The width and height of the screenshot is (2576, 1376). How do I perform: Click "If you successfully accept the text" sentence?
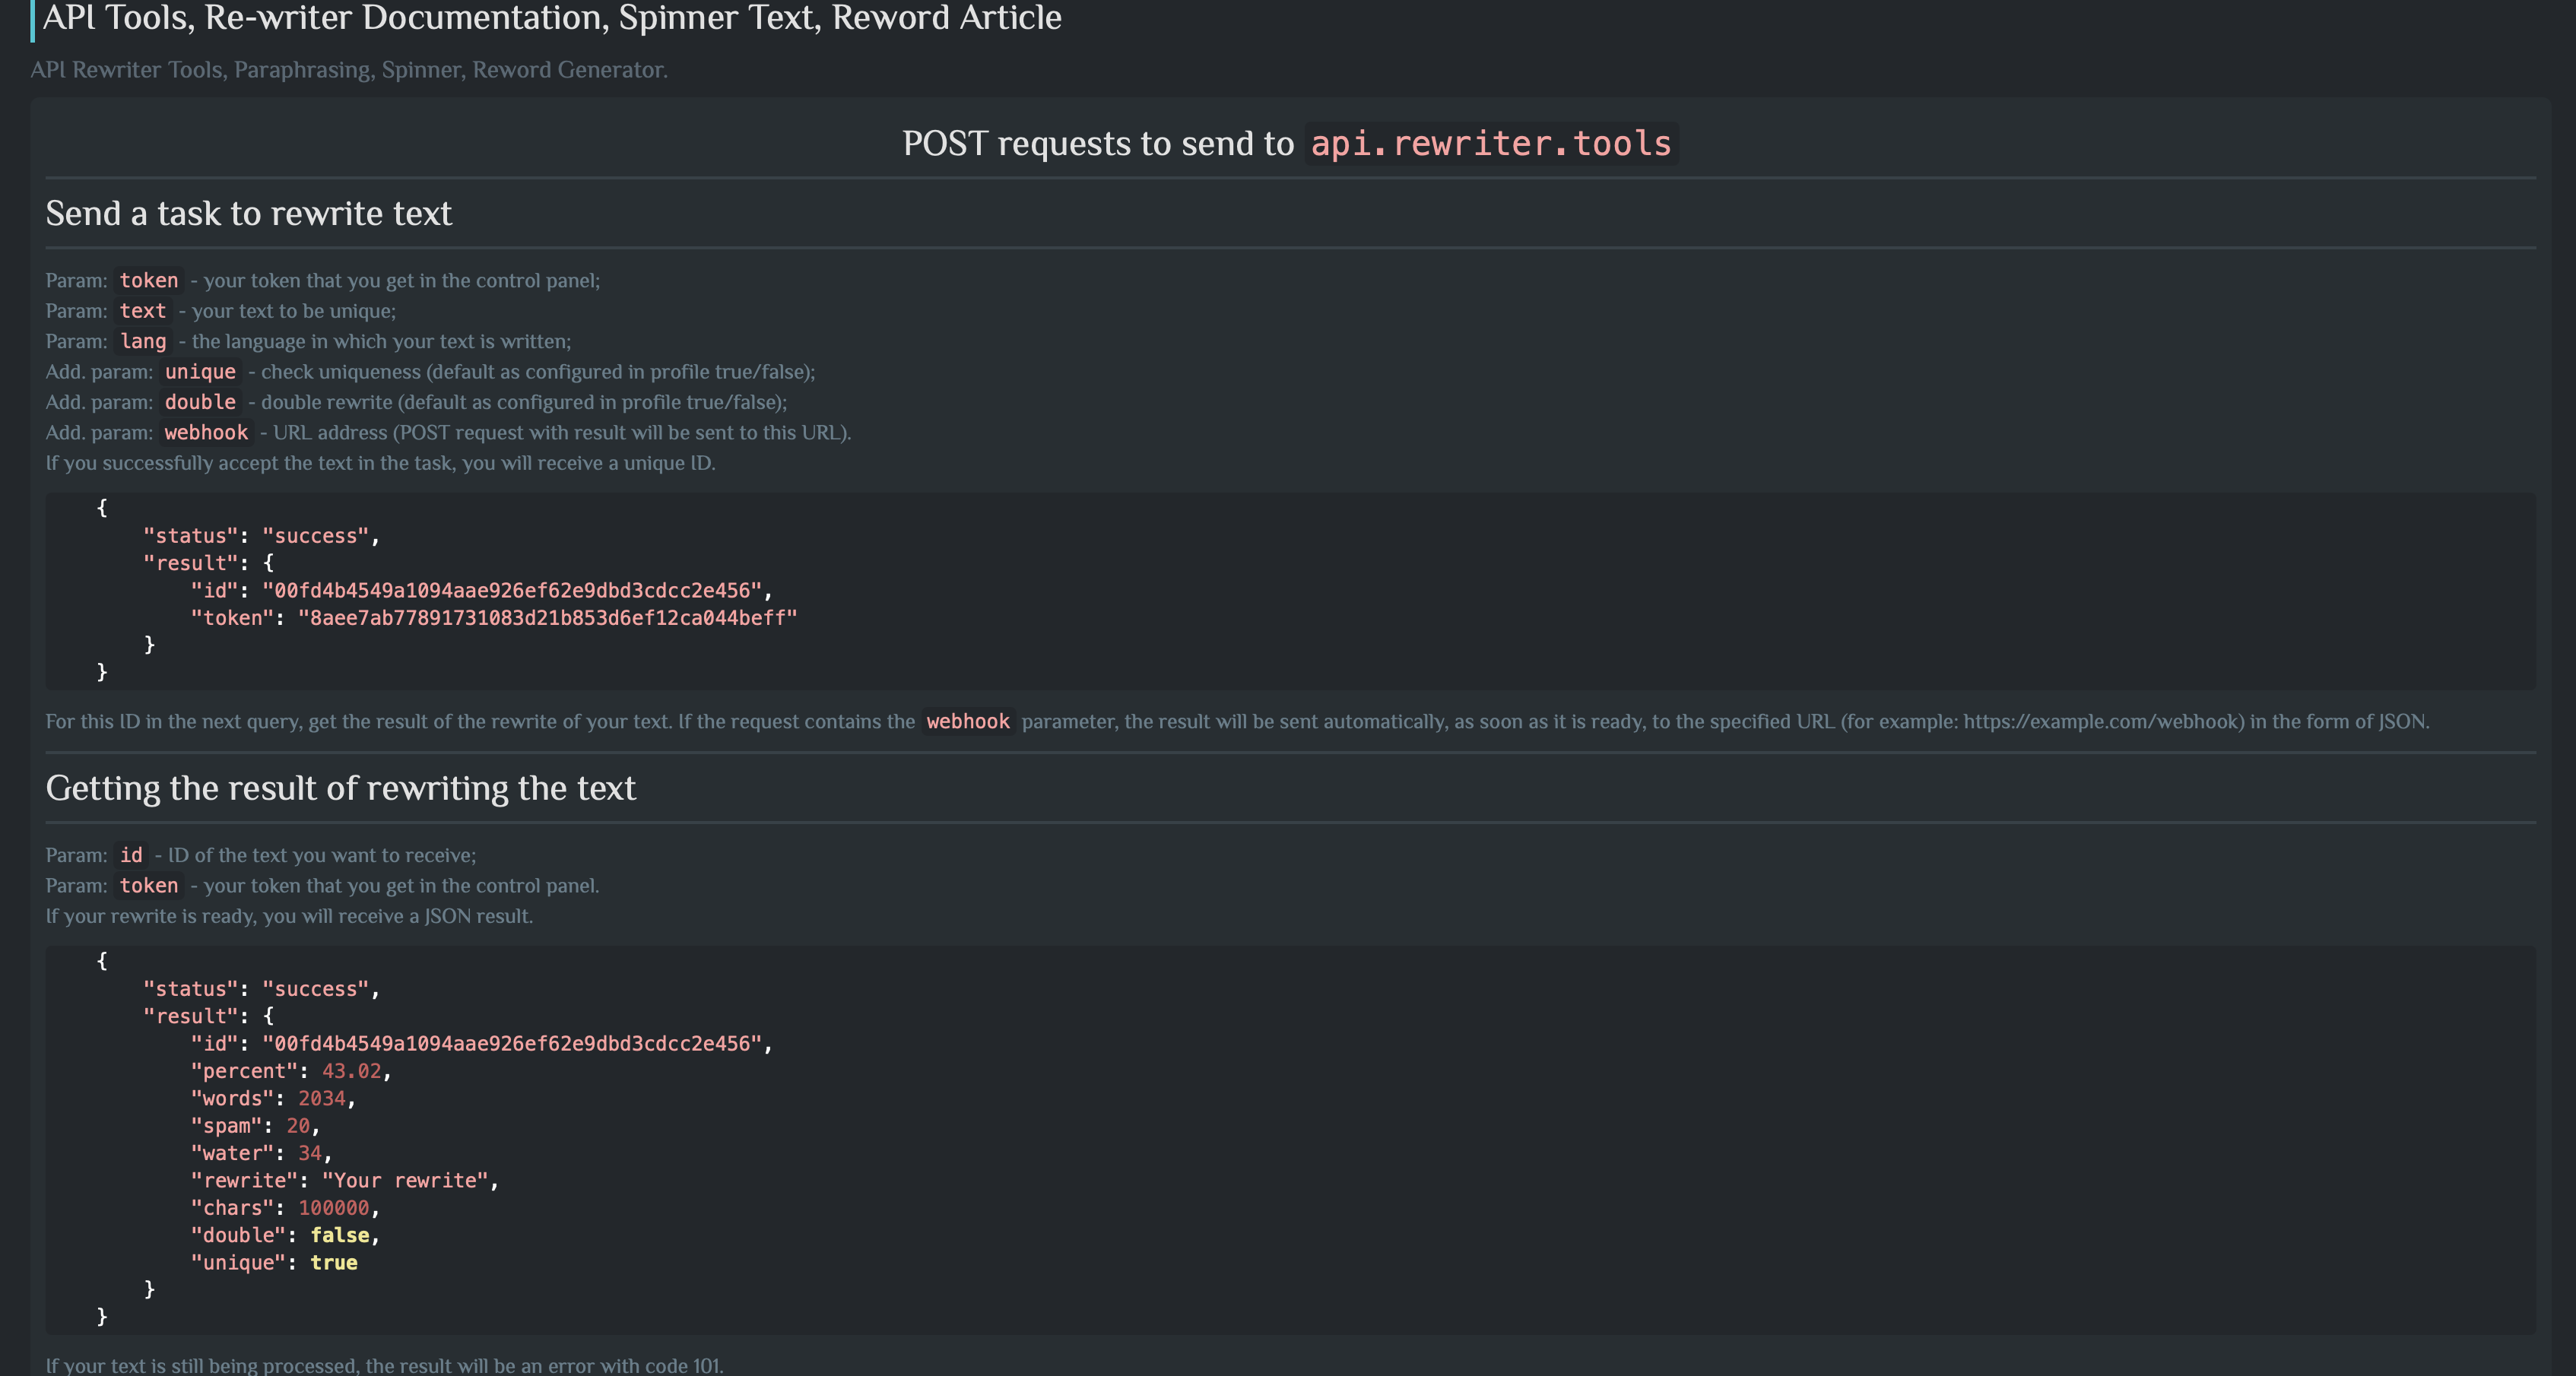[x=380, y=463]
